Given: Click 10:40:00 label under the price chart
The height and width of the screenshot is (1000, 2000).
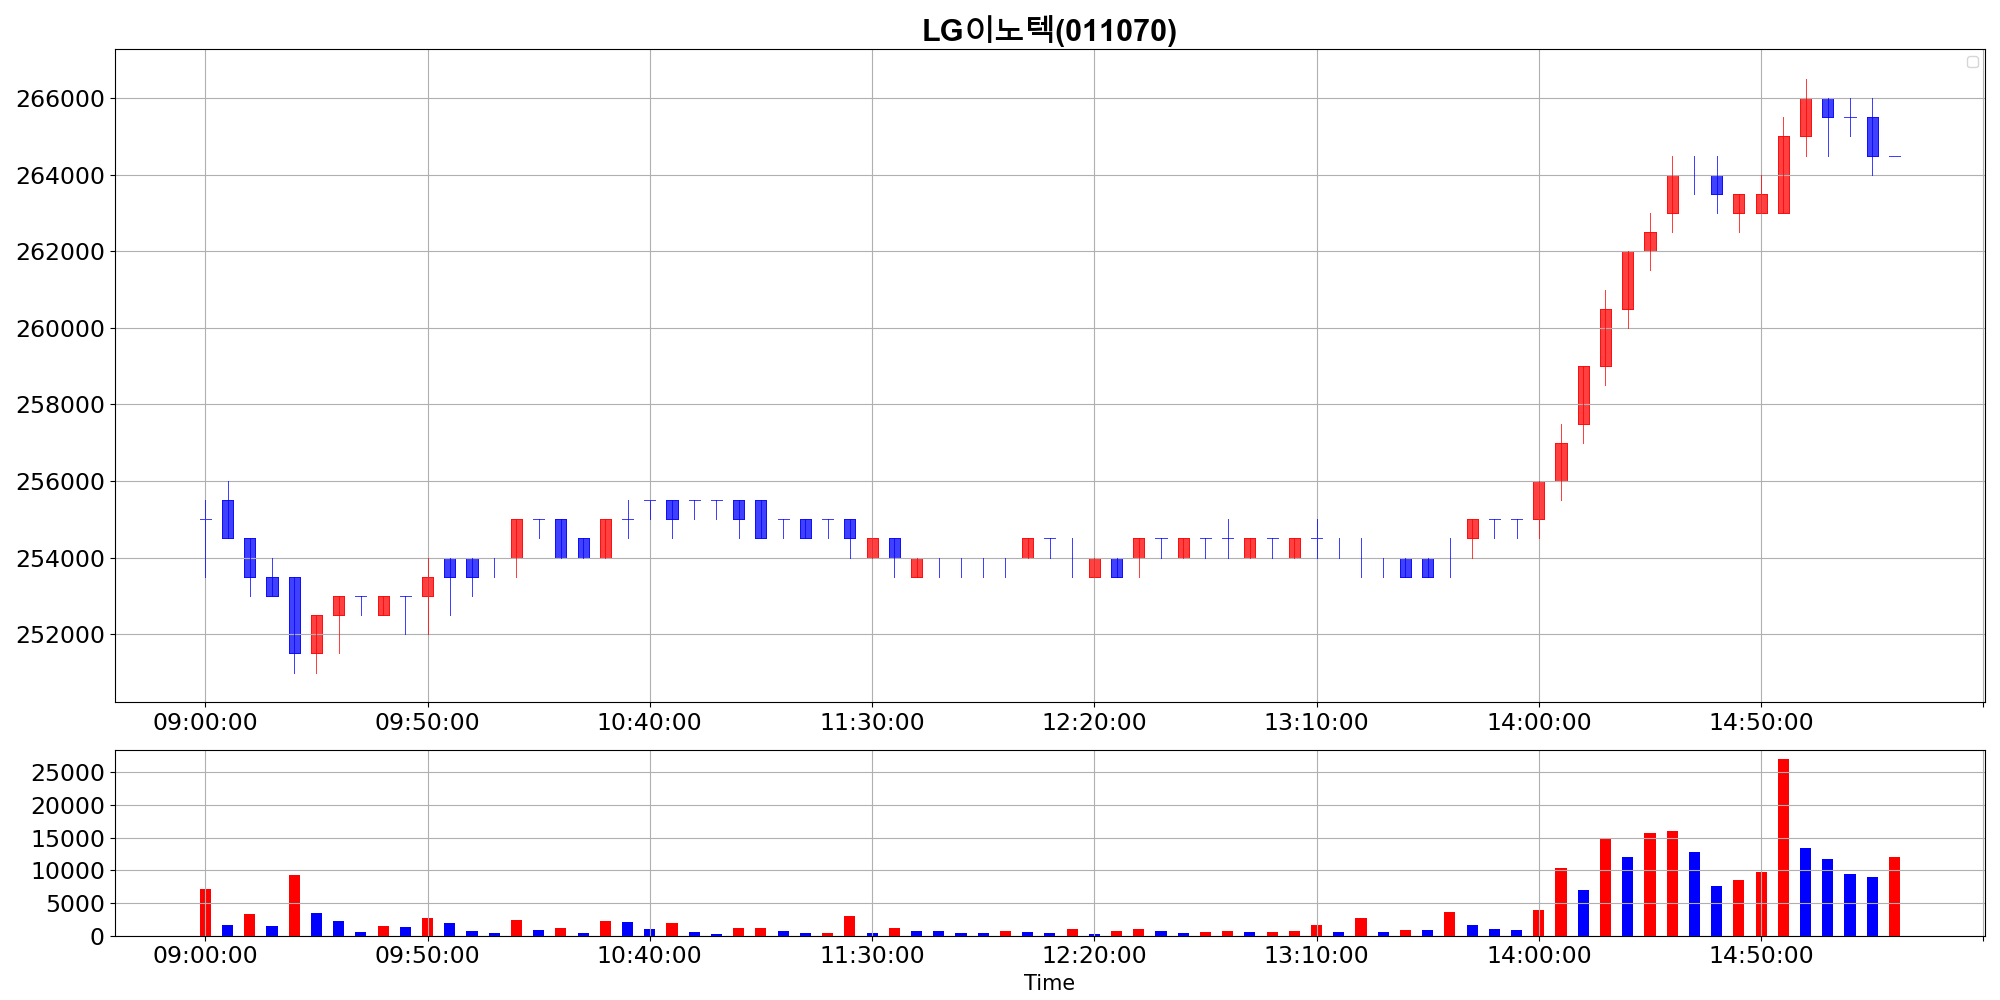Looking at the screenshot, I should pos(650,722).
